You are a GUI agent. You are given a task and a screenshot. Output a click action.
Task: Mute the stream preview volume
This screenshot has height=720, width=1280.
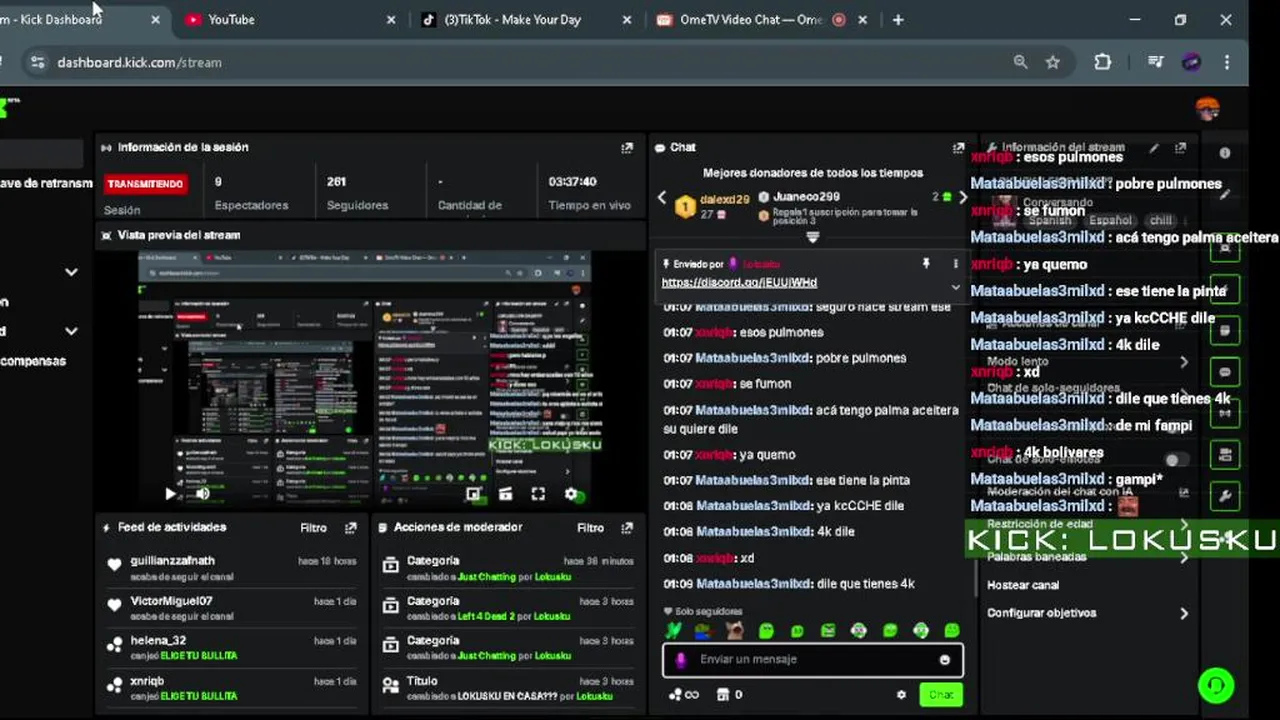203,493
